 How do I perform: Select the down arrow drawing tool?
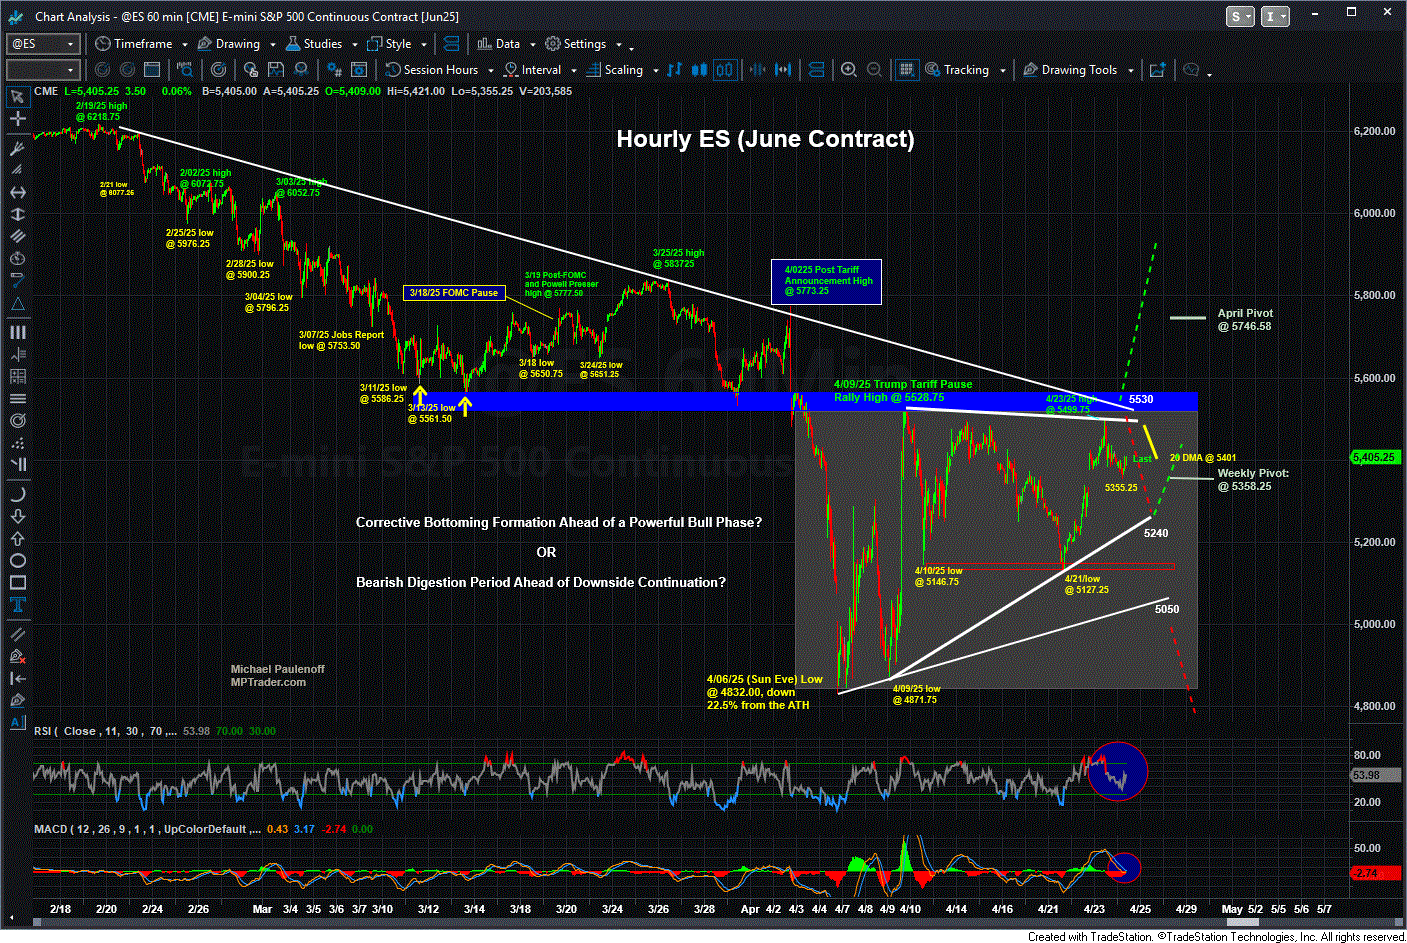pos(17,516)
